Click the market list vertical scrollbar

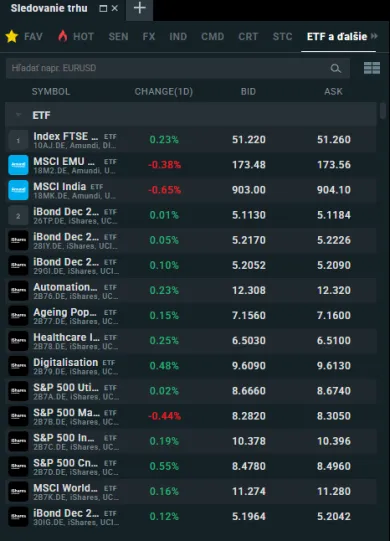pyautogui.click(x=382, y=111)
